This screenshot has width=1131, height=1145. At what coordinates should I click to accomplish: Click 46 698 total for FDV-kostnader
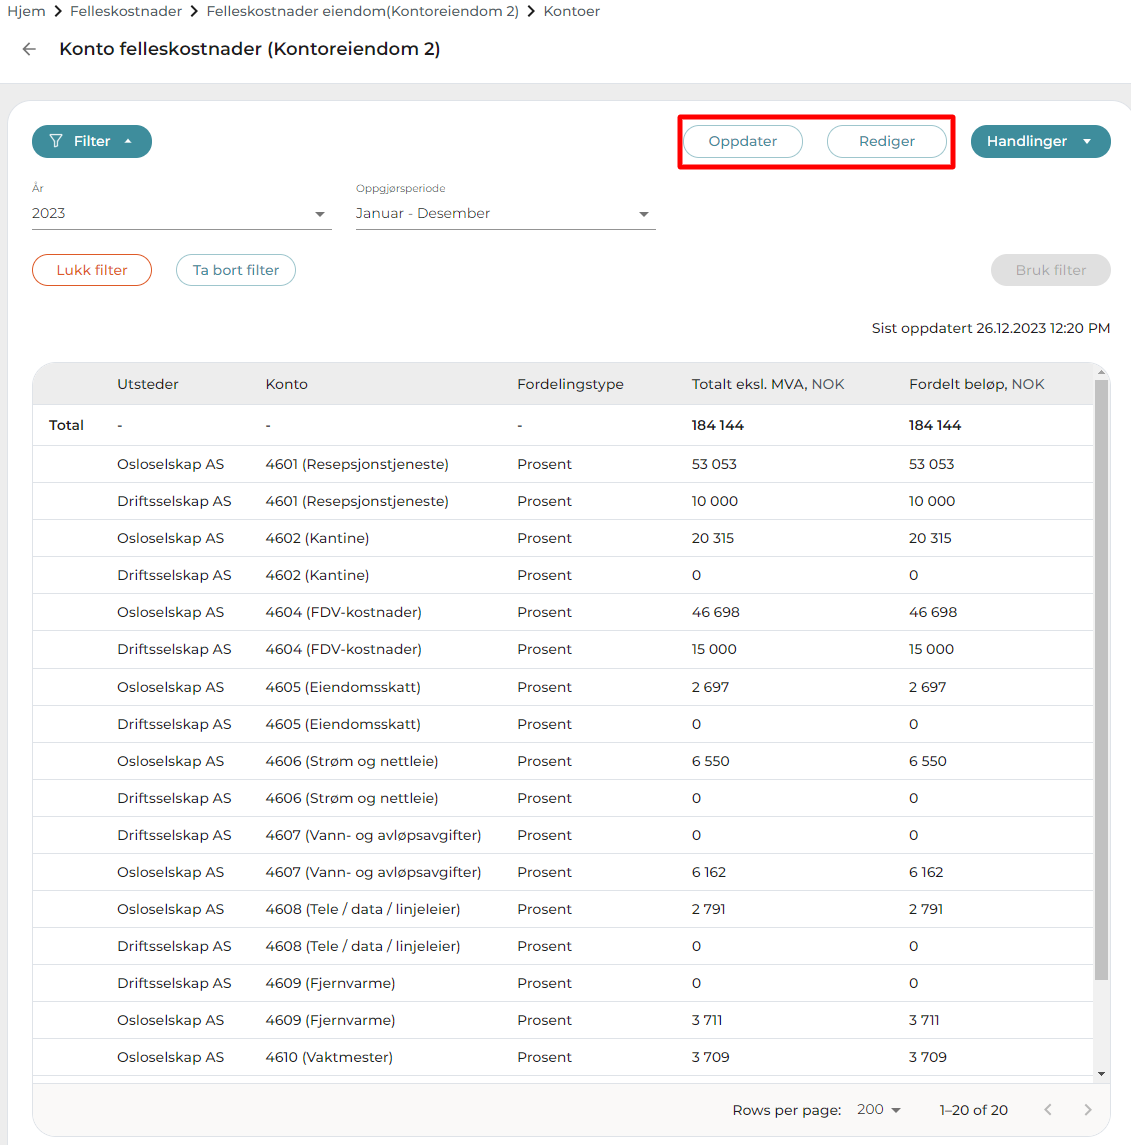[716, 612]
